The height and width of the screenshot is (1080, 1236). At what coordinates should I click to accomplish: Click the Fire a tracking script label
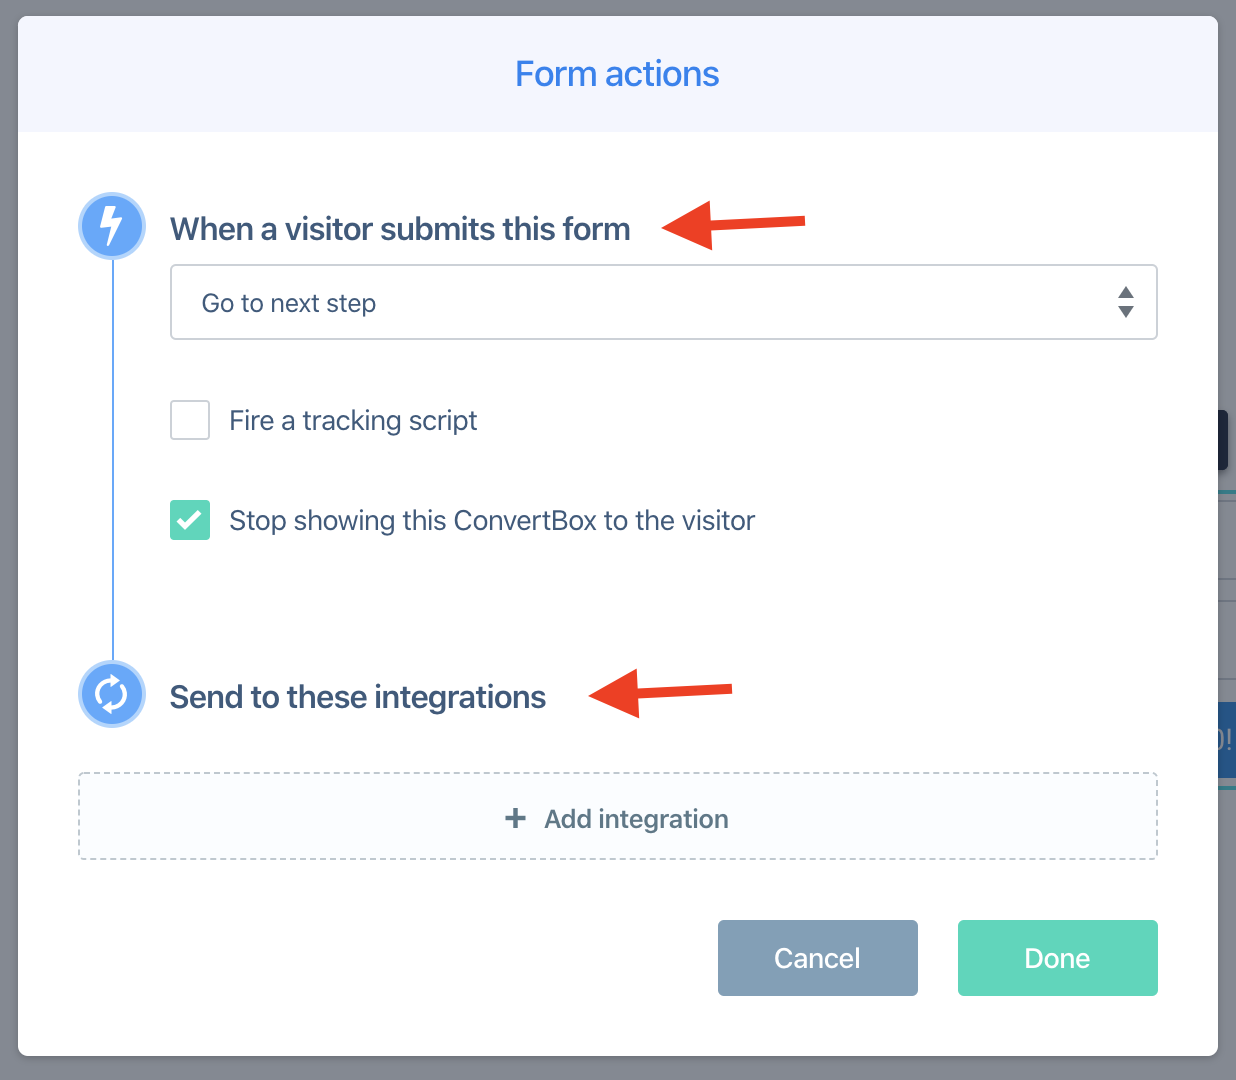coord(353,421)
